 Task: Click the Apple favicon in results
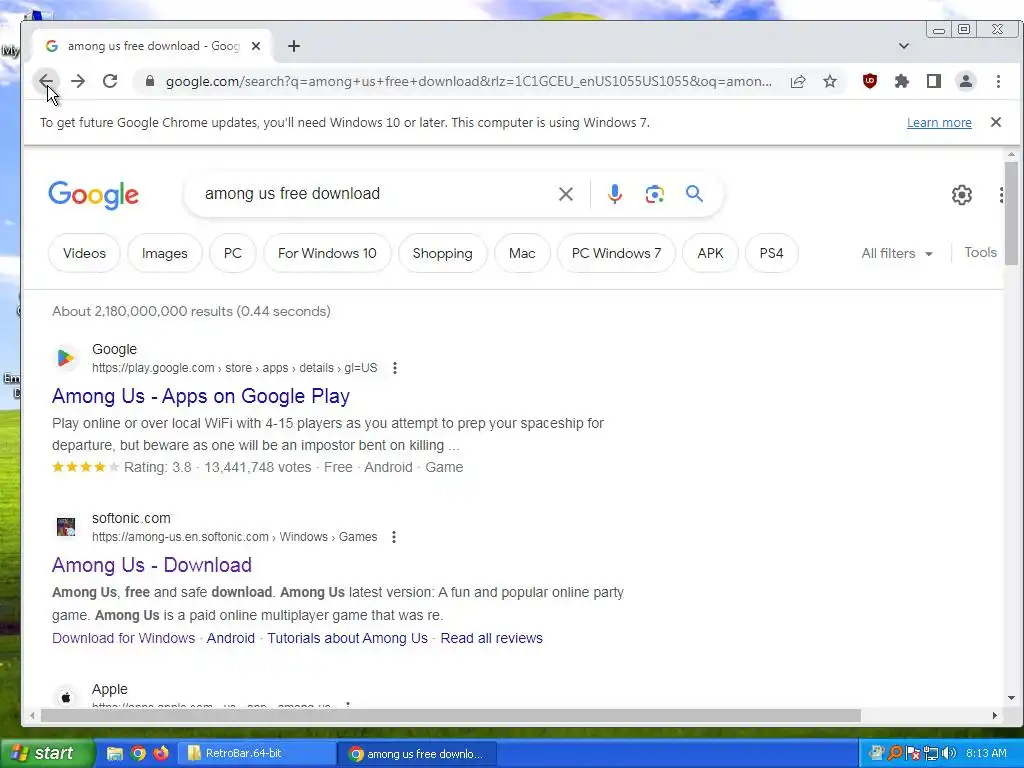coord(65,697)
